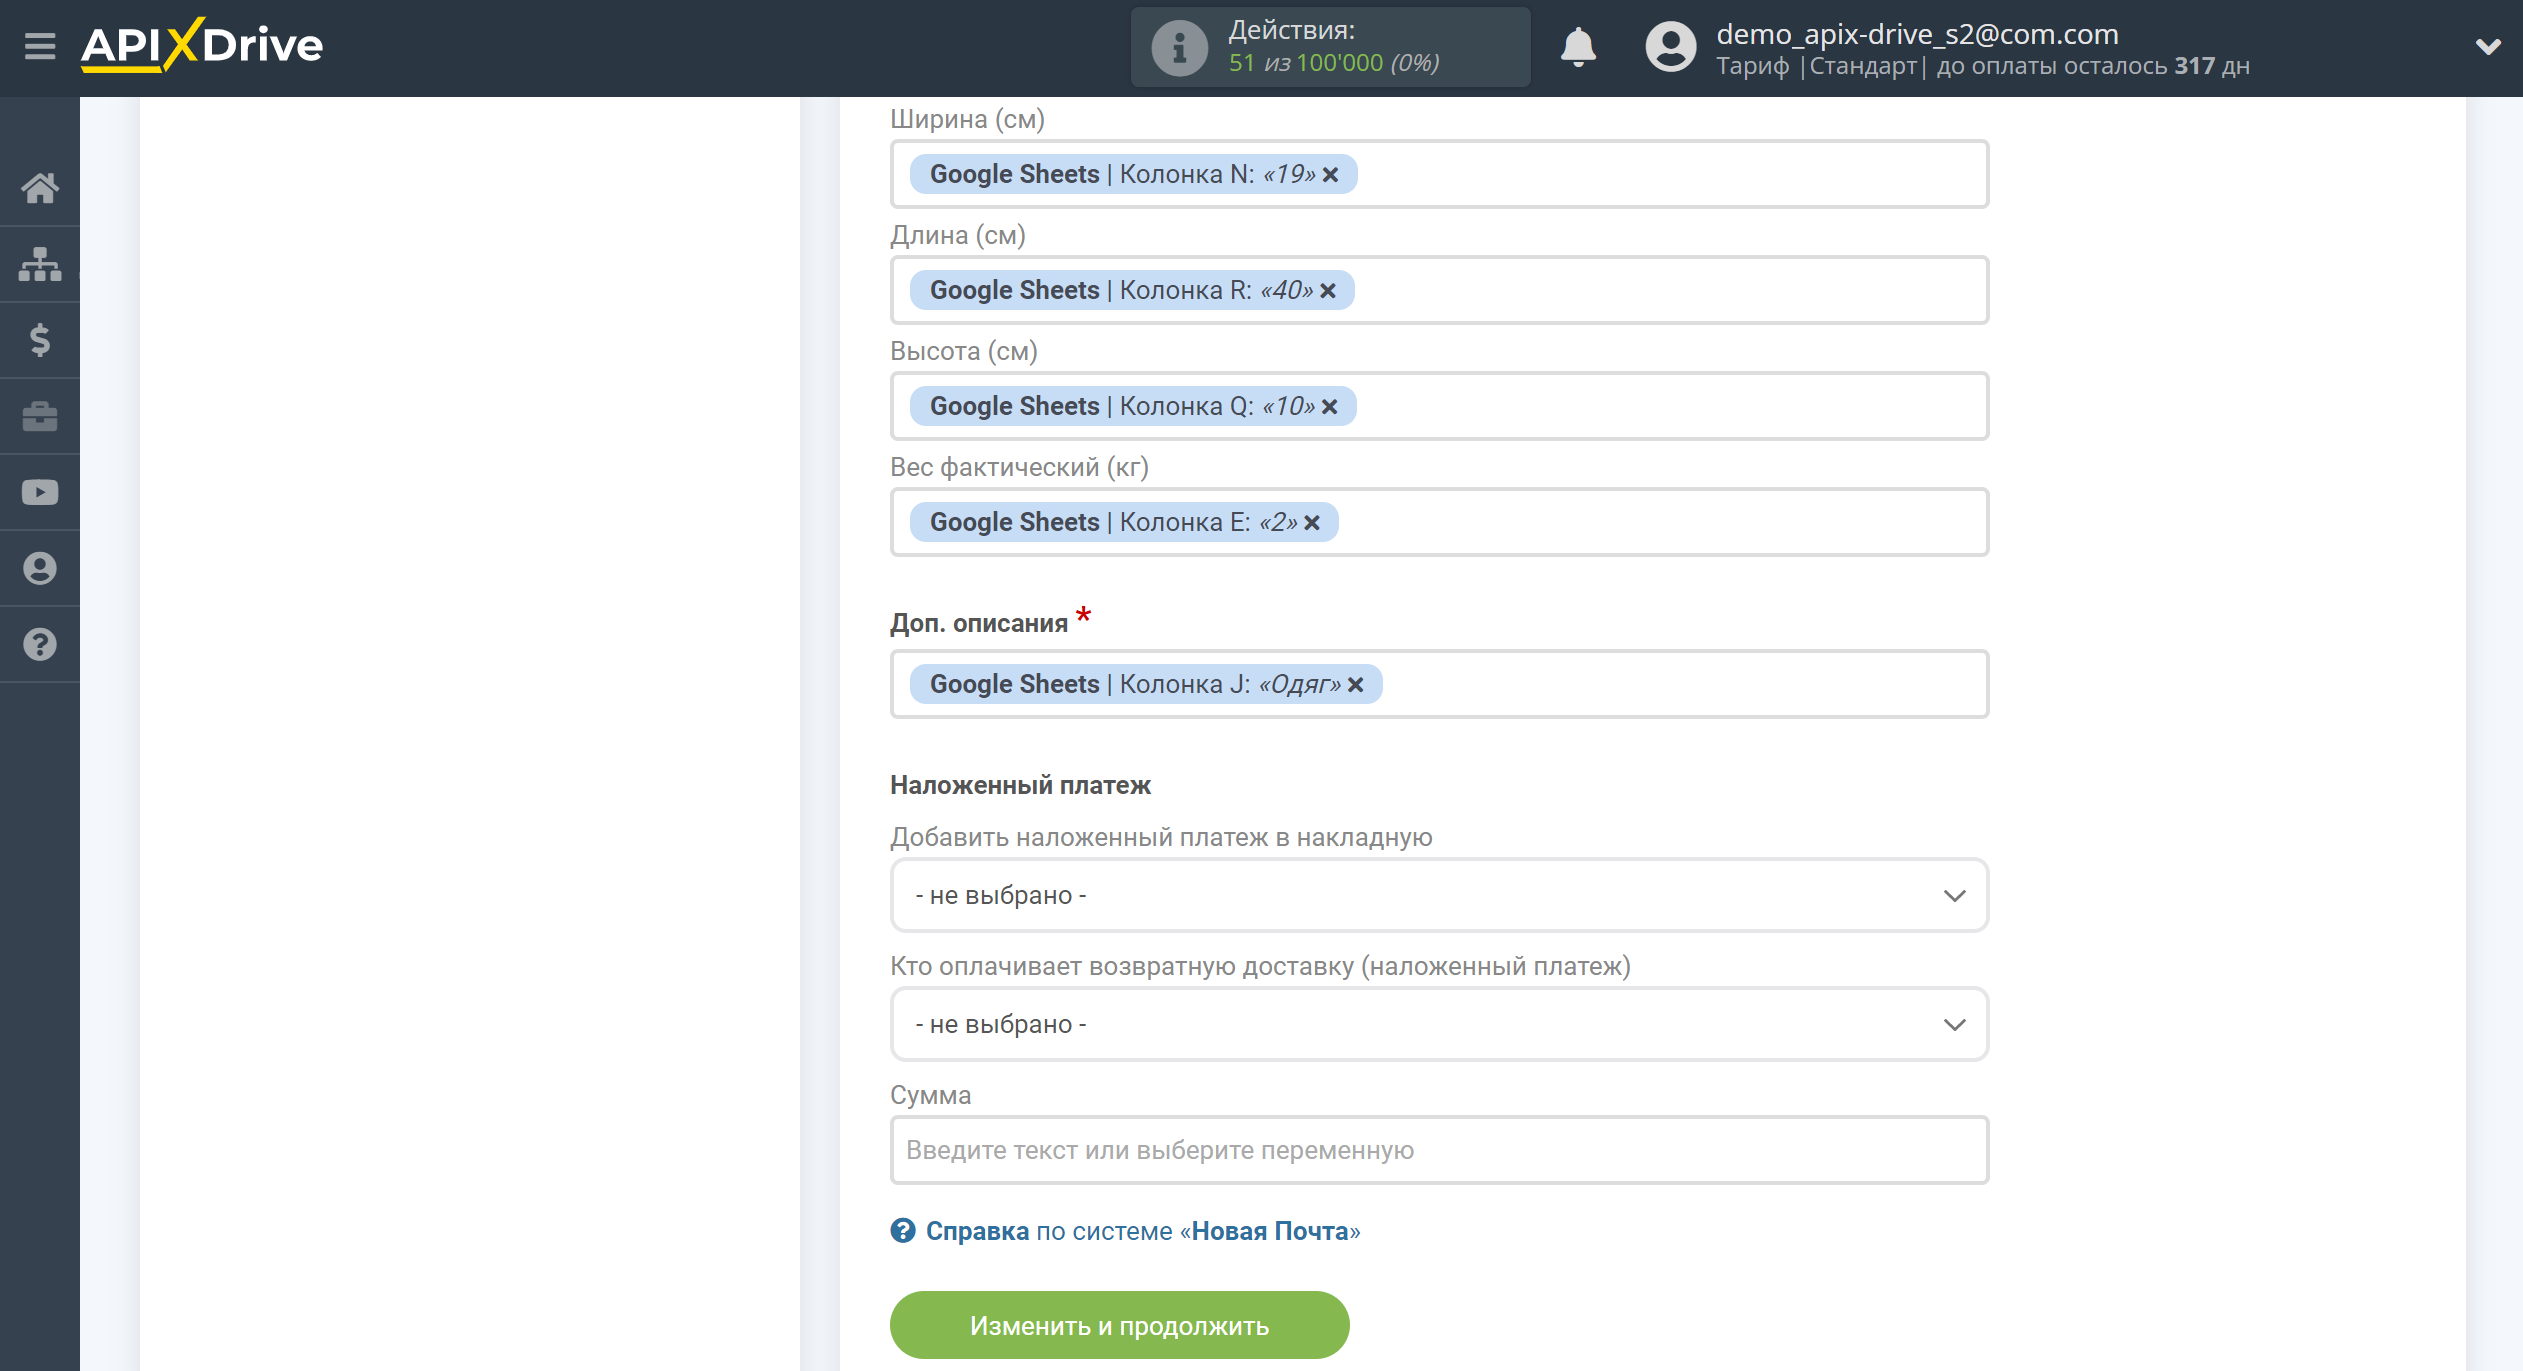Open the Добавить наложенный платеж в накладную dropdown
Viewport: 2523px width, 1371px height.
point(1439,895)
